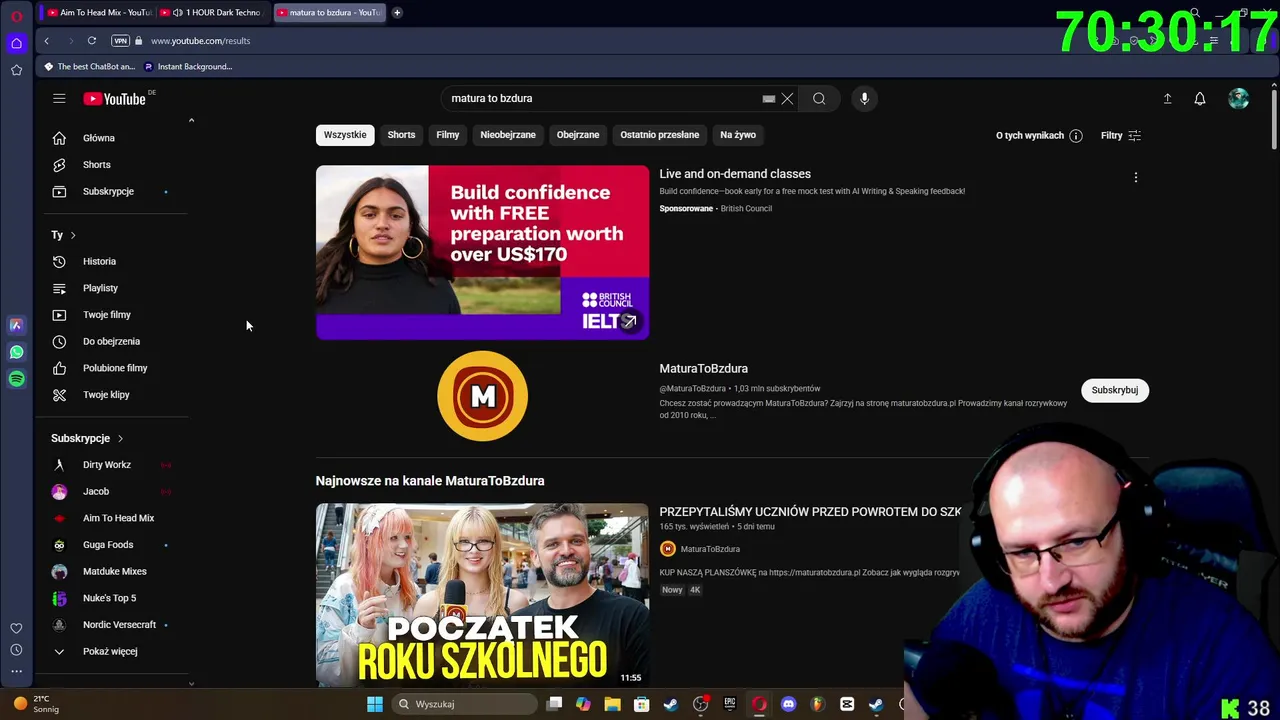The image size is (1280, 720).
Task: Select the Obejrzane filter chip
Action: (578, 135)
